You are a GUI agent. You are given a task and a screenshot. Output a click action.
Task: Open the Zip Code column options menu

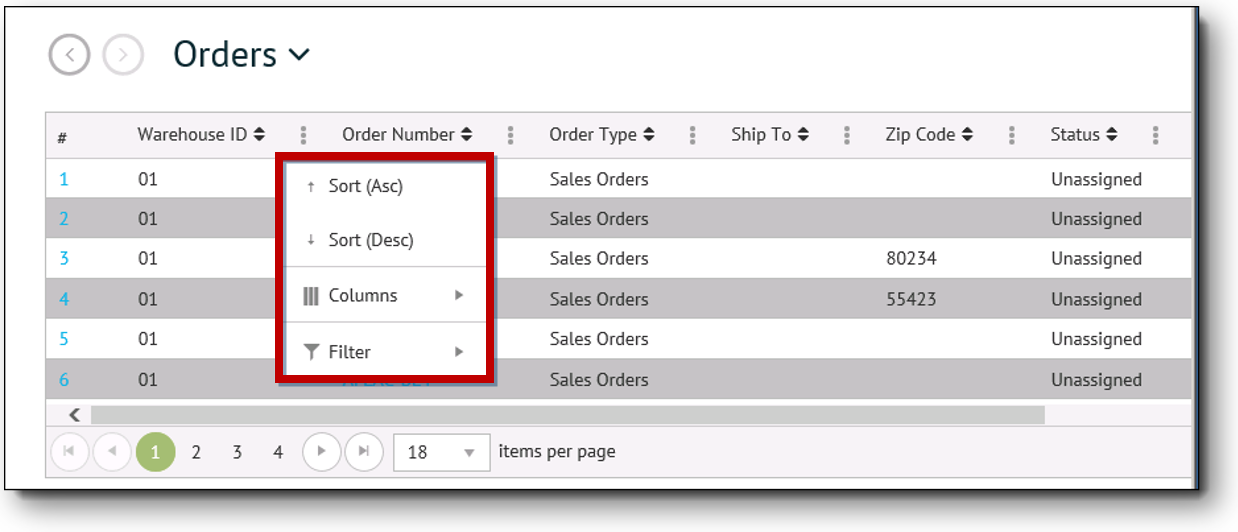(x=1012, y=135)
